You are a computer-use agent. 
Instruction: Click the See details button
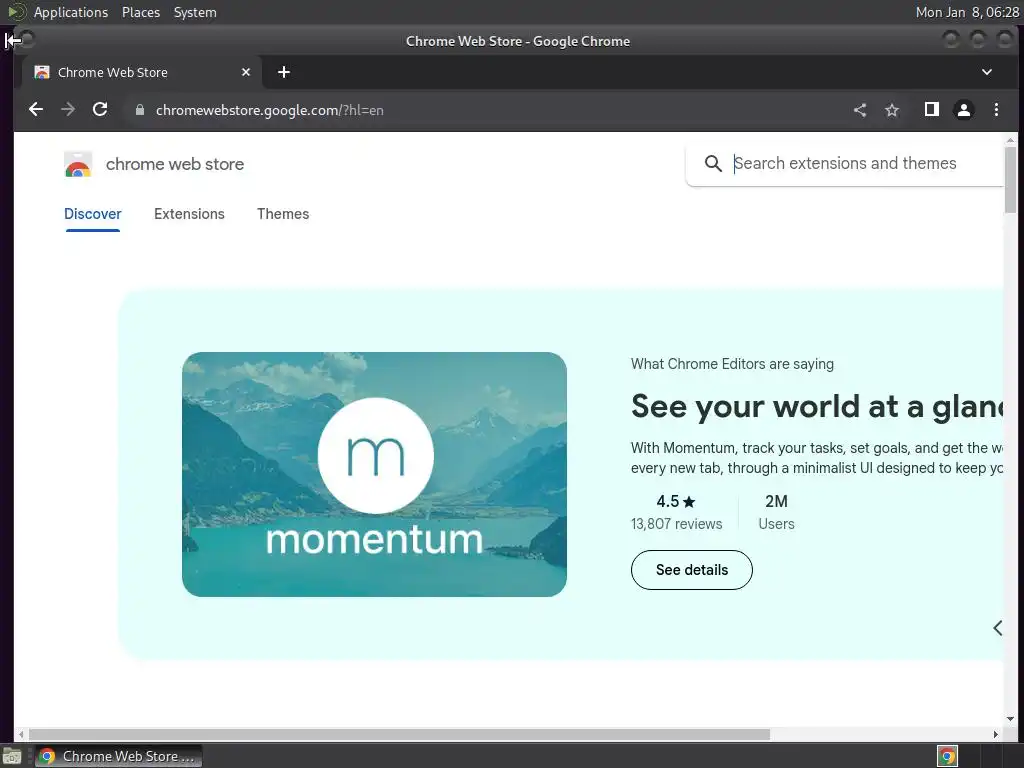point(692,569)
